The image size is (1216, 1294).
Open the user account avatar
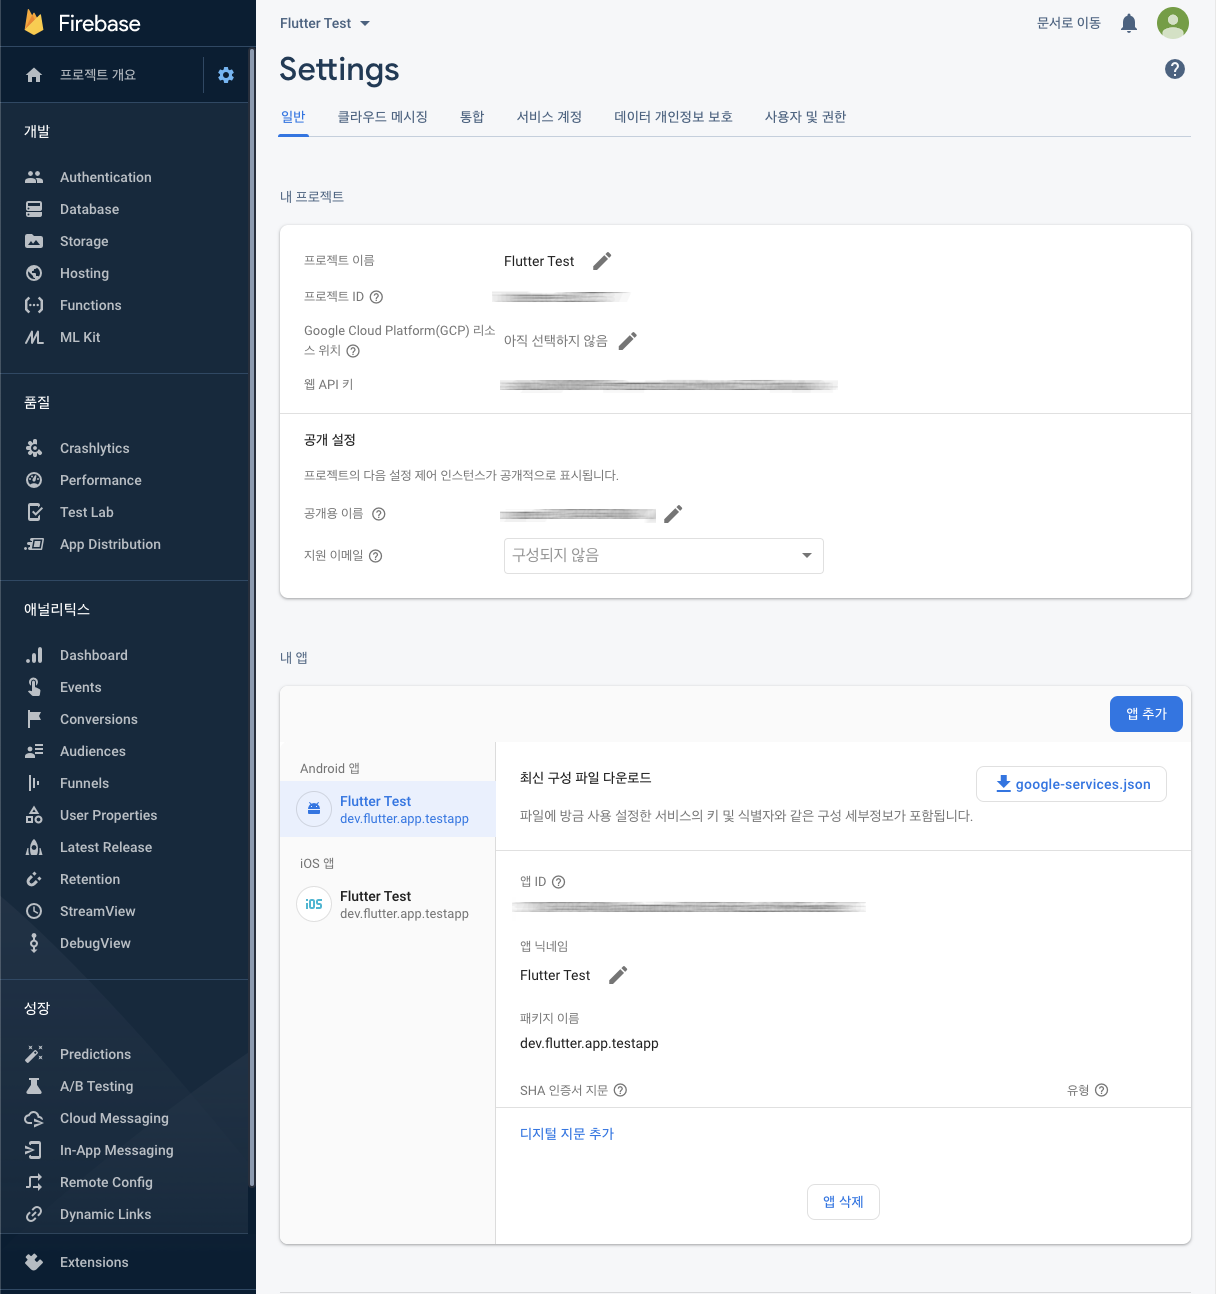point(1173,23)
